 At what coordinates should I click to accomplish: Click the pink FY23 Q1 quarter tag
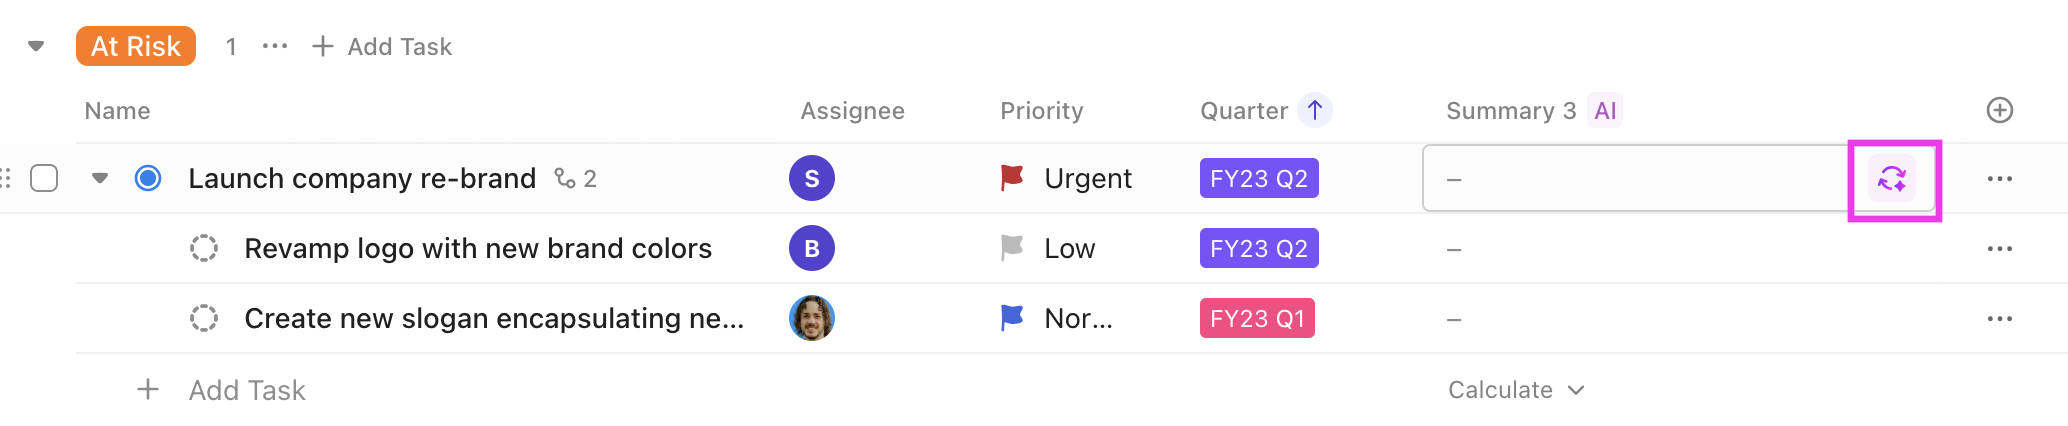1257,318
